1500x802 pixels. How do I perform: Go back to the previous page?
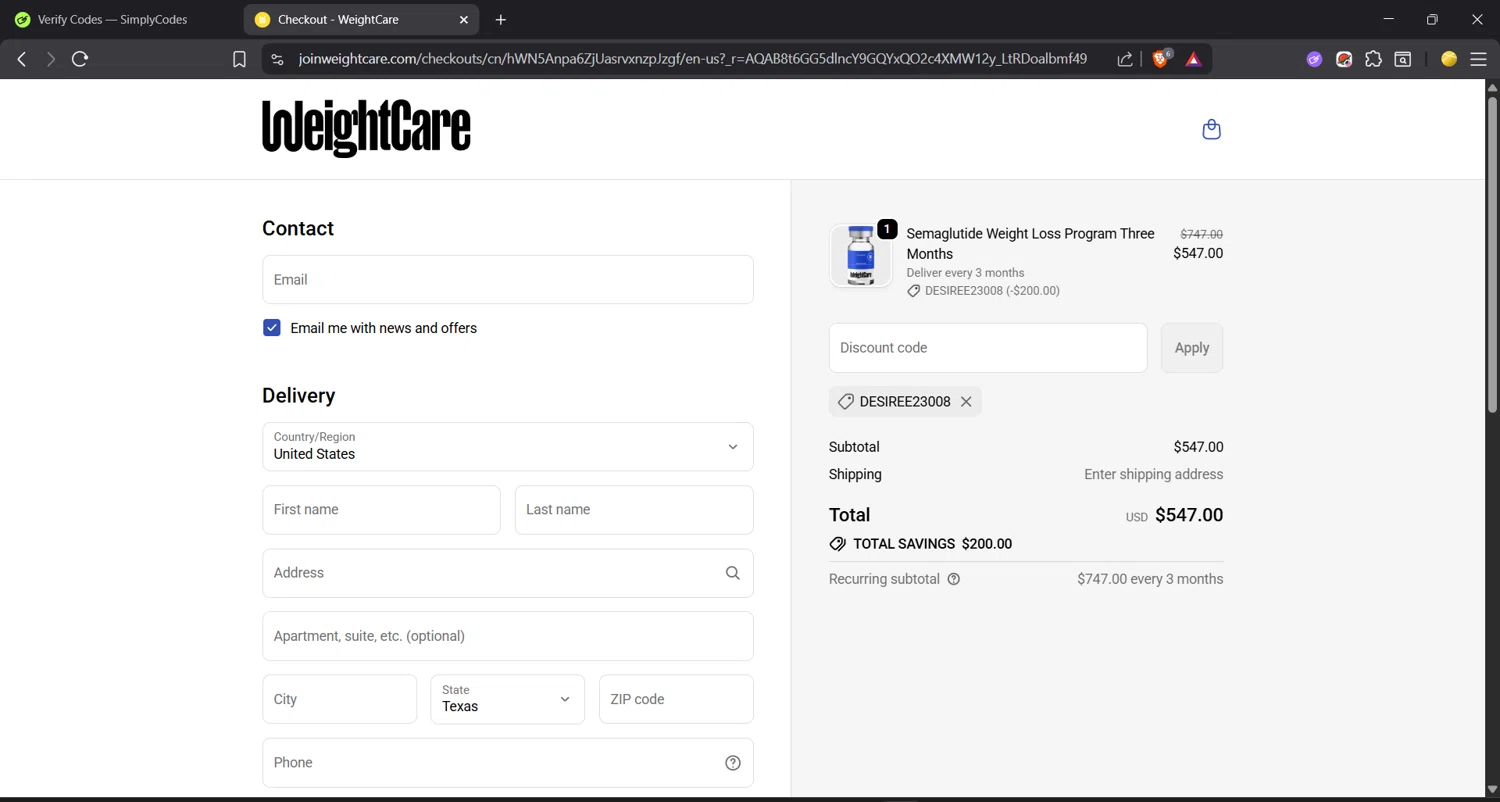point(22,59)
